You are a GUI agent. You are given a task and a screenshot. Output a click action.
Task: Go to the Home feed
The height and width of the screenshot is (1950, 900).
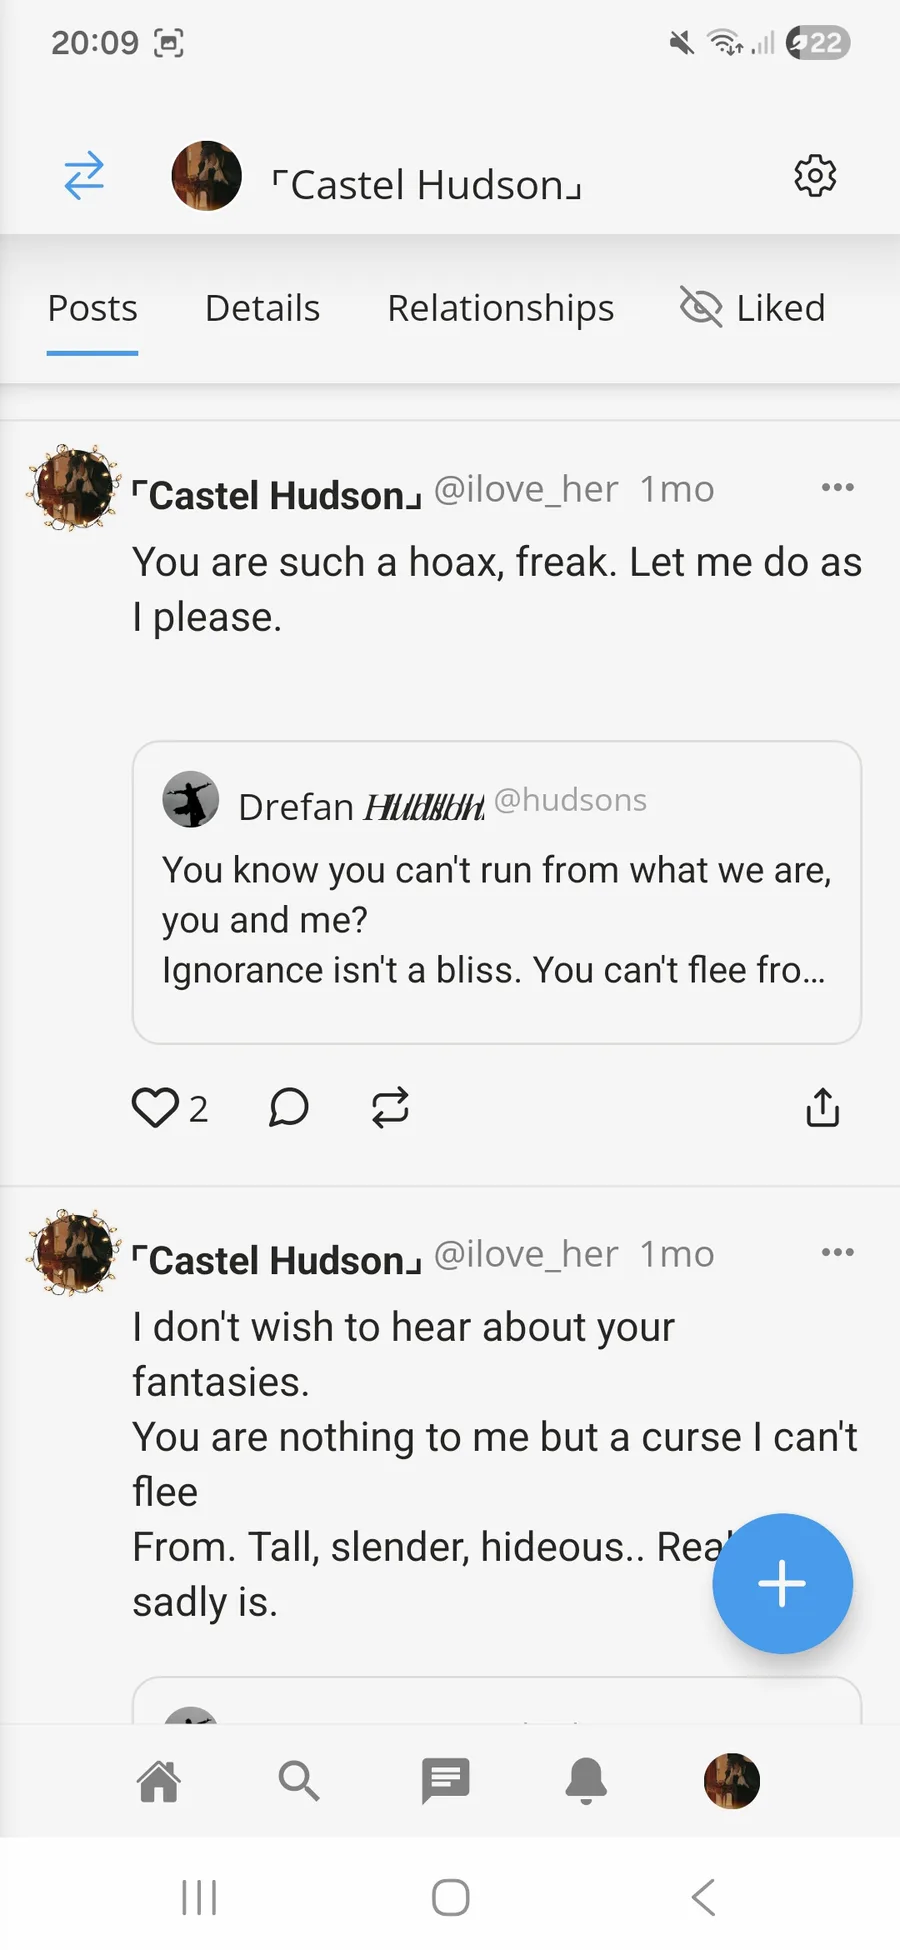click(159, 1781)
